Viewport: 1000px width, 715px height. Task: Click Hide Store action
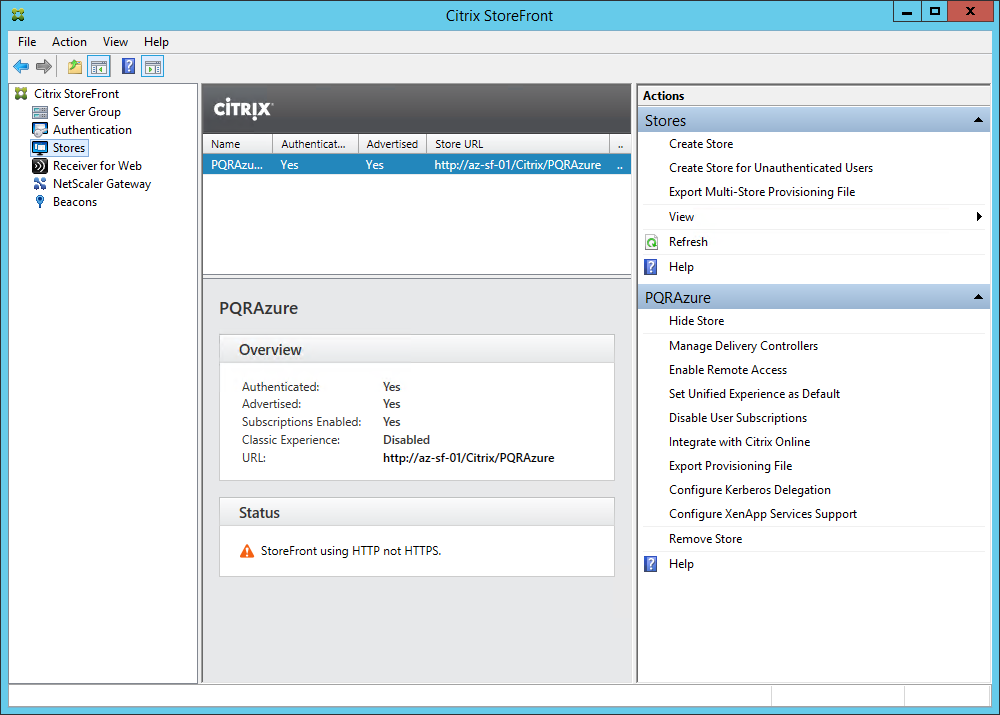pos(696,321)
